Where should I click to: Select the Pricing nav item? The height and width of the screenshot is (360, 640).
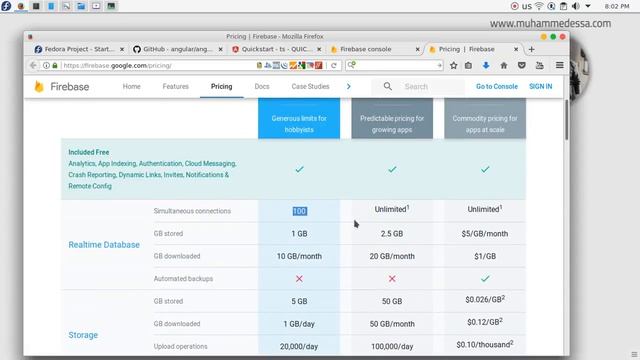[x=222, y=86]
